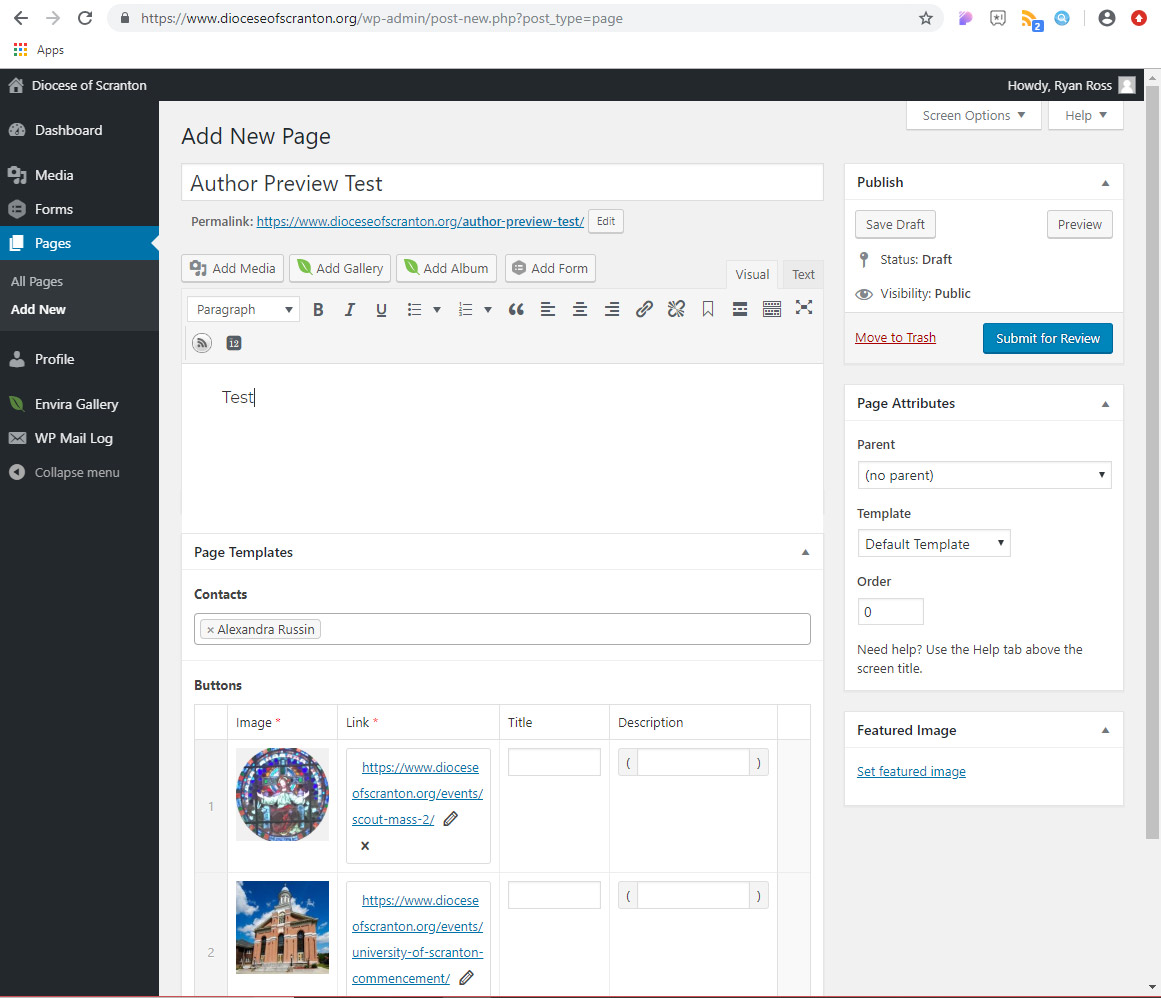The image size is (1161, 998).
Task: Toggle the editor toolbar kitchen sink
Action: 772,310
